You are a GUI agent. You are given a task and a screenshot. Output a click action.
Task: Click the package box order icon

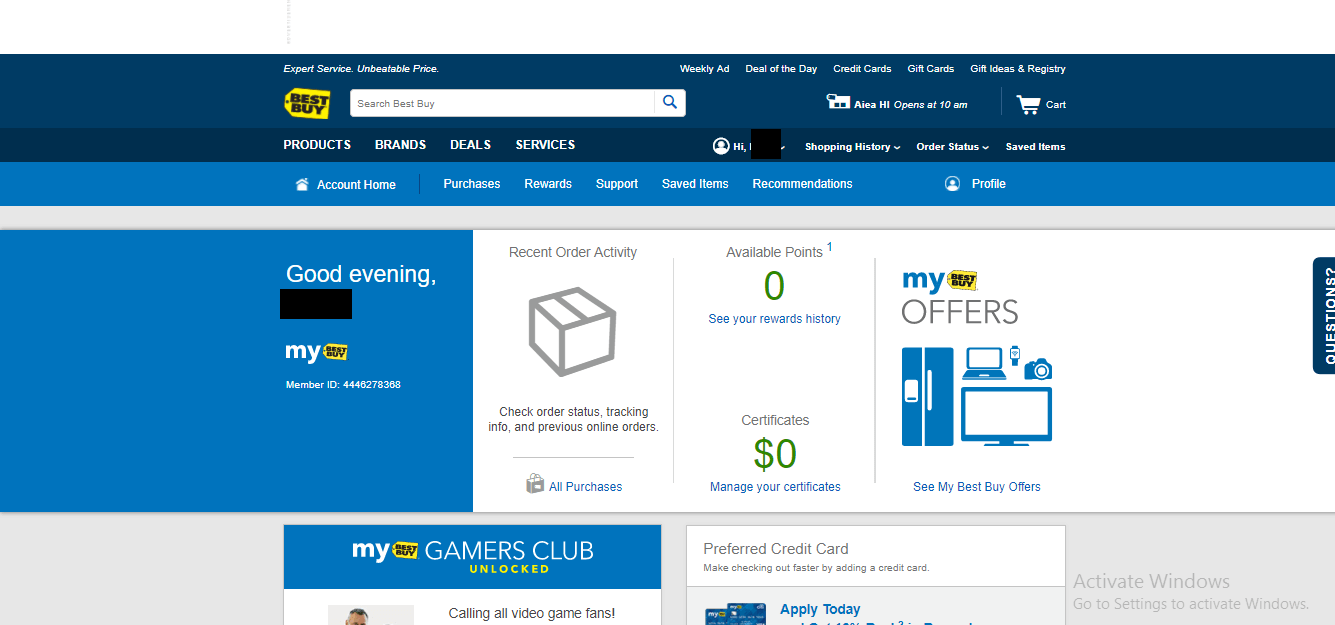572,332
